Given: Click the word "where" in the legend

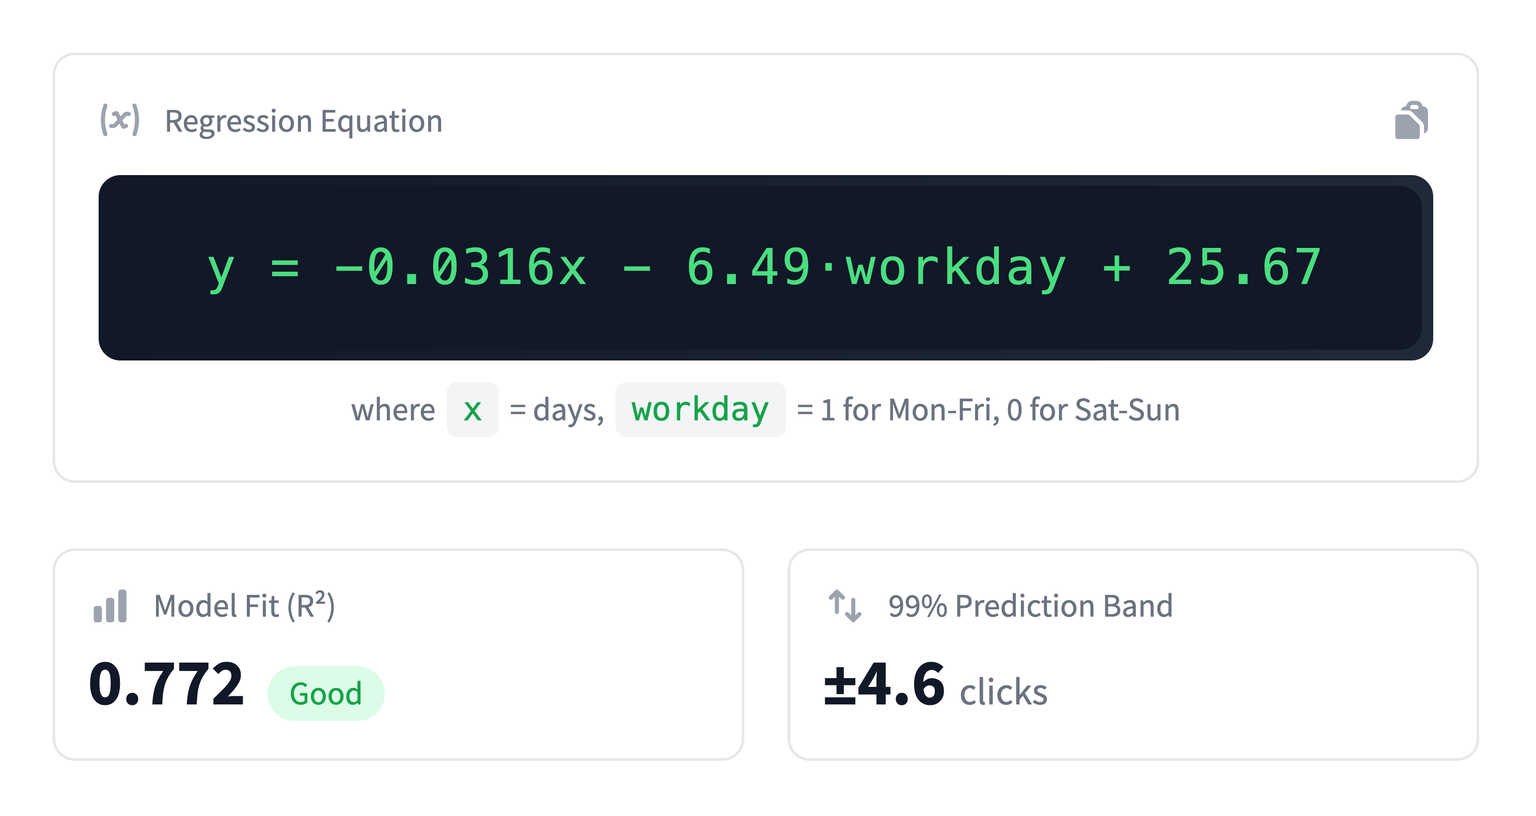Looking at the screenshot, I should [393, 410].
